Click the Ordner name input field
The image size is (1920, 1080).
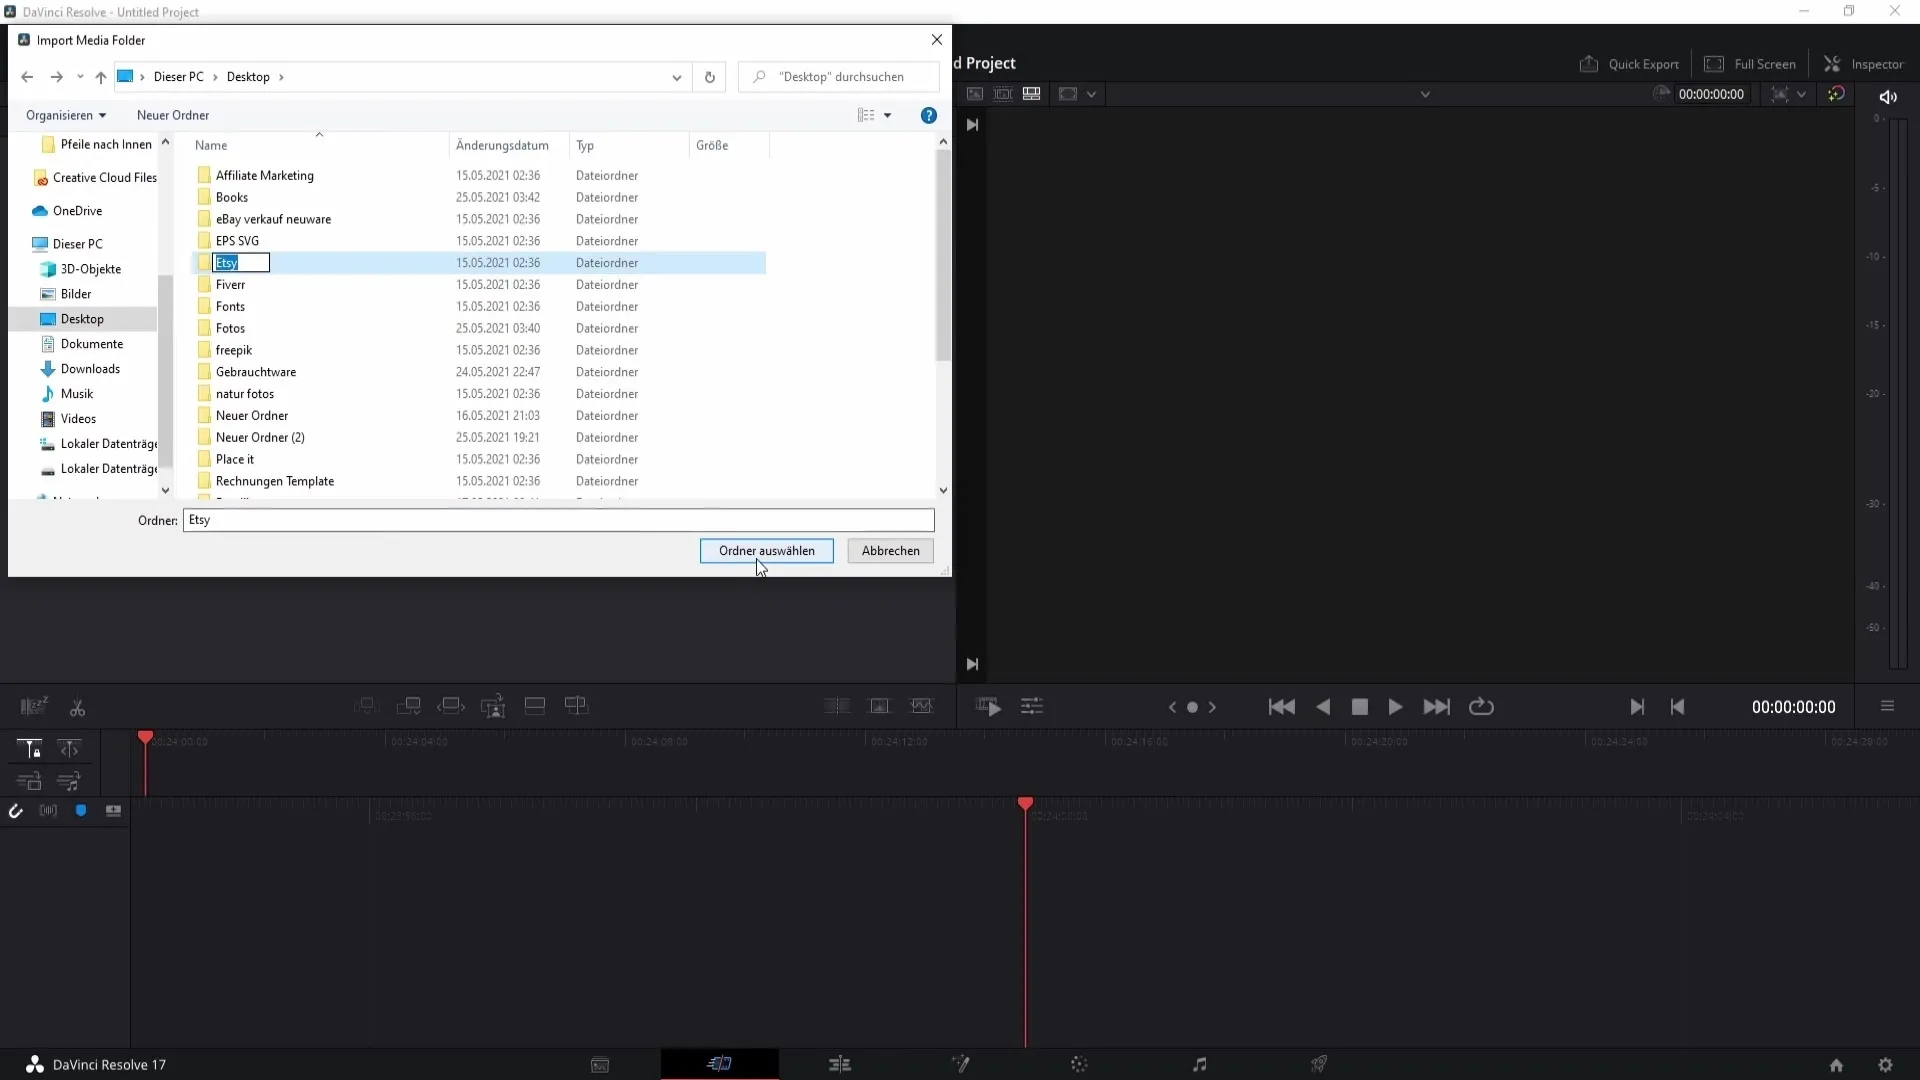coord(558,520)
